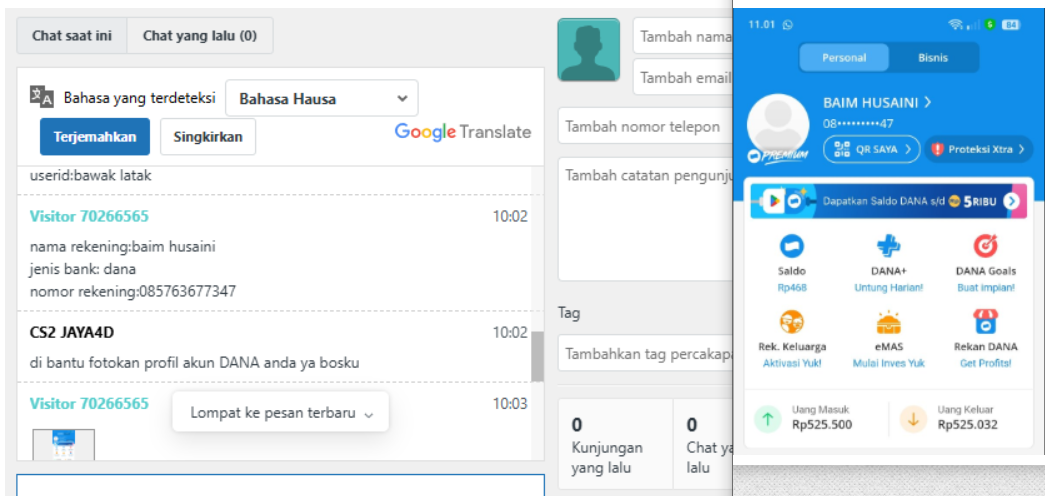Click the Dapatkan Saldo DANA promo banner
Viewport: 1045px width, 496px height.
click(888, 201)
